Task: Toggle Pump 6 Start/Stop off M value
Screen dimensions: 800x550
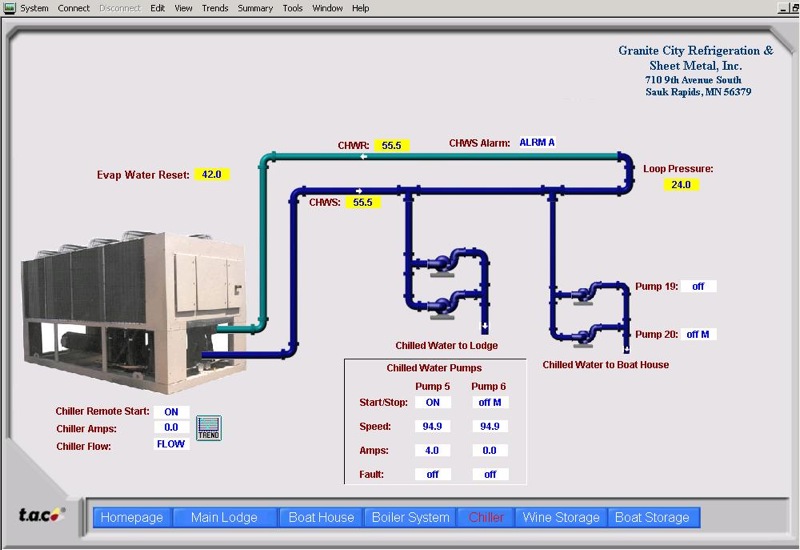Action: point(490,402)
